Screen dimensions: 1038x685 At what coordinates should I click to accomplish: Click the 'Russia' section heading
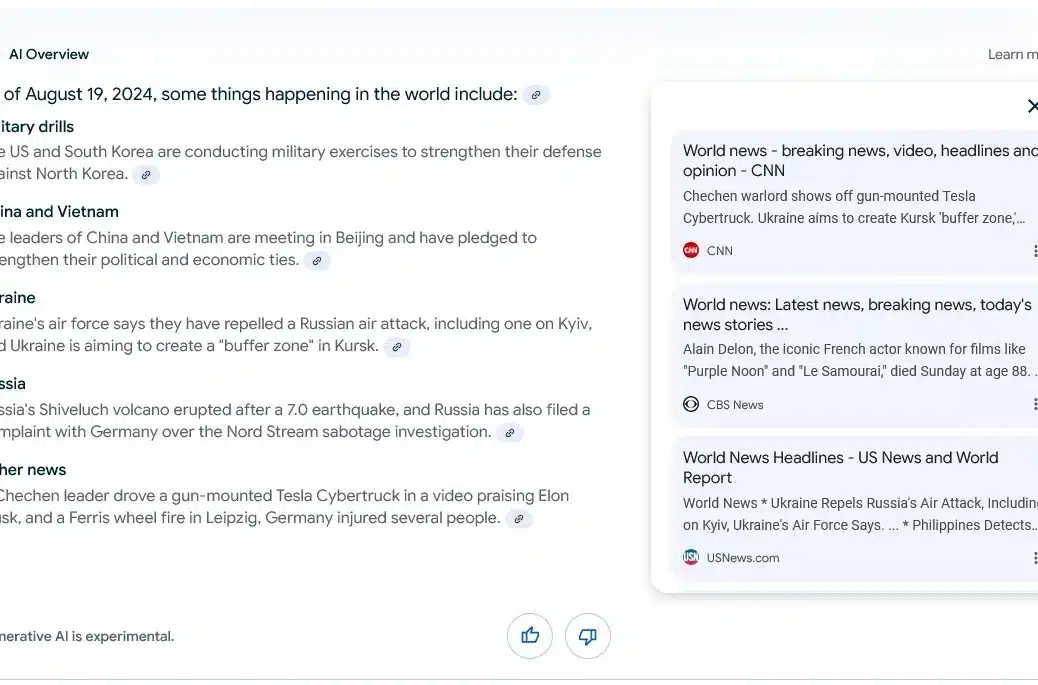[x=13, y=384]
